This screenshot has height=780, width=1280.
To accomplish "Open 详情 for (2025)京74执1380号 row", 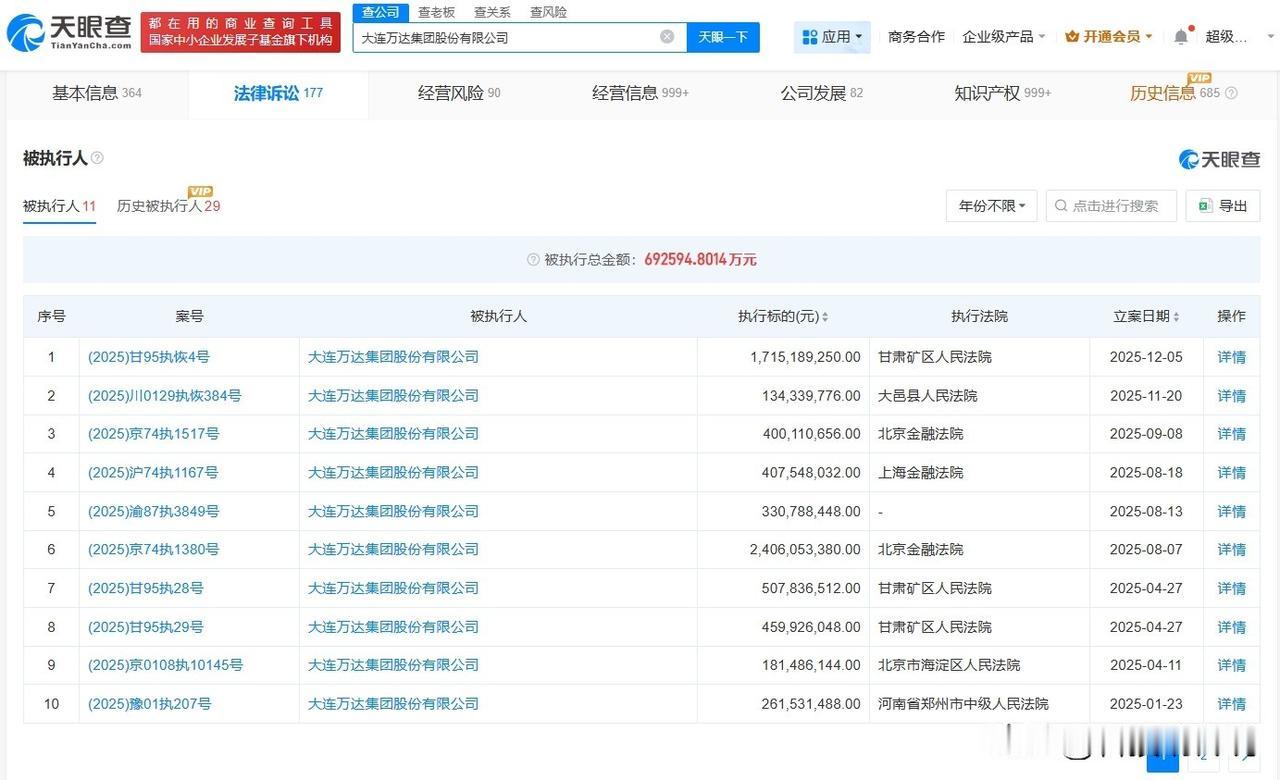I will (1231, 550).
